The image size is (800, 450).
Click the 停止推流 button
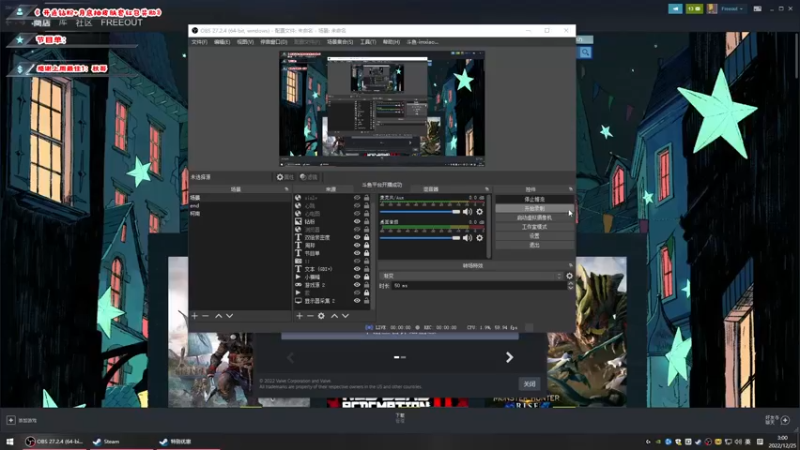(x=534, y=199)
